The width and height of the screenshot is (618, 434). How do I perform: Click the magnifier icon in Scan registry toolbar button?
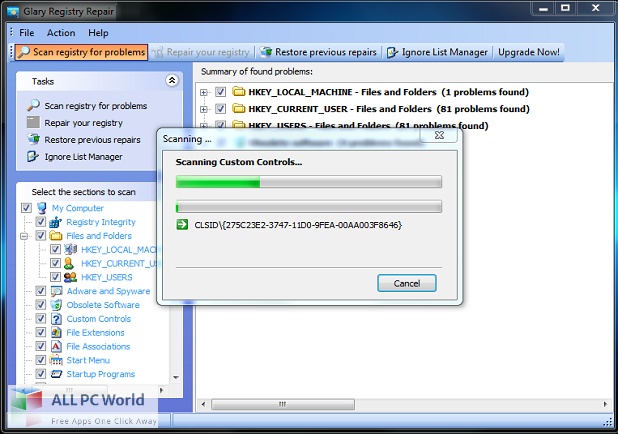pos(24,52)
